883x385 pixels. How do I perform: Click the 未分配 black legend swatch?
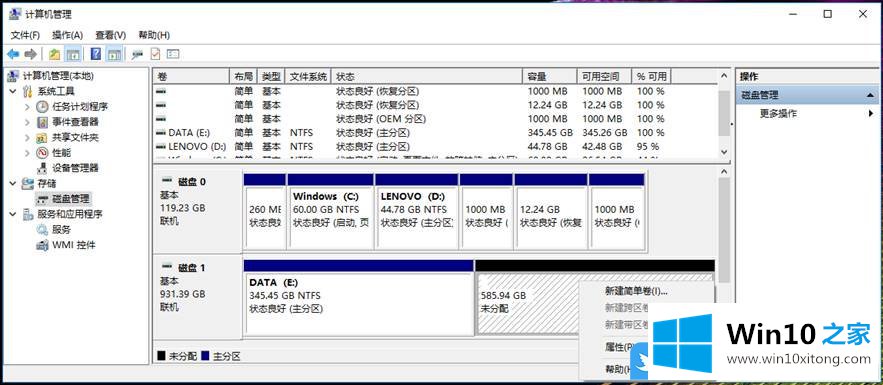point(161,356)
